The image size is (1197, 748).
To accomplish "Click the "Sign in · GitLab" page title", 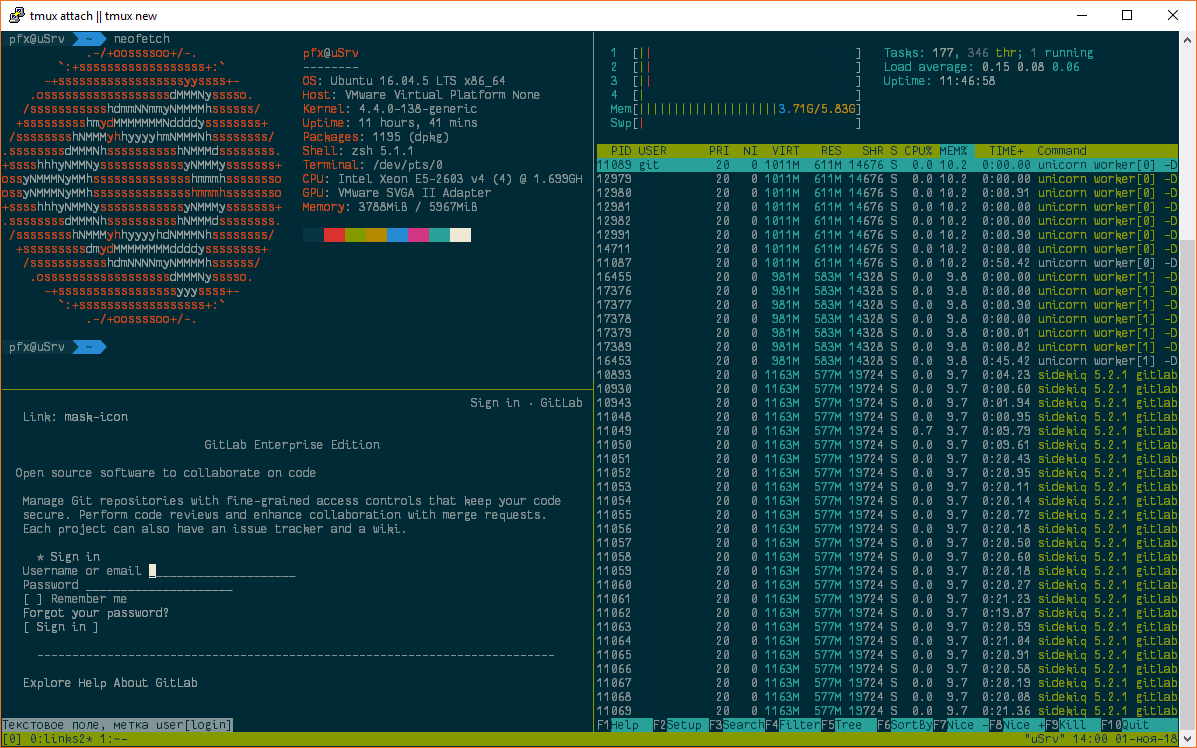I will (x=526, y=403).
